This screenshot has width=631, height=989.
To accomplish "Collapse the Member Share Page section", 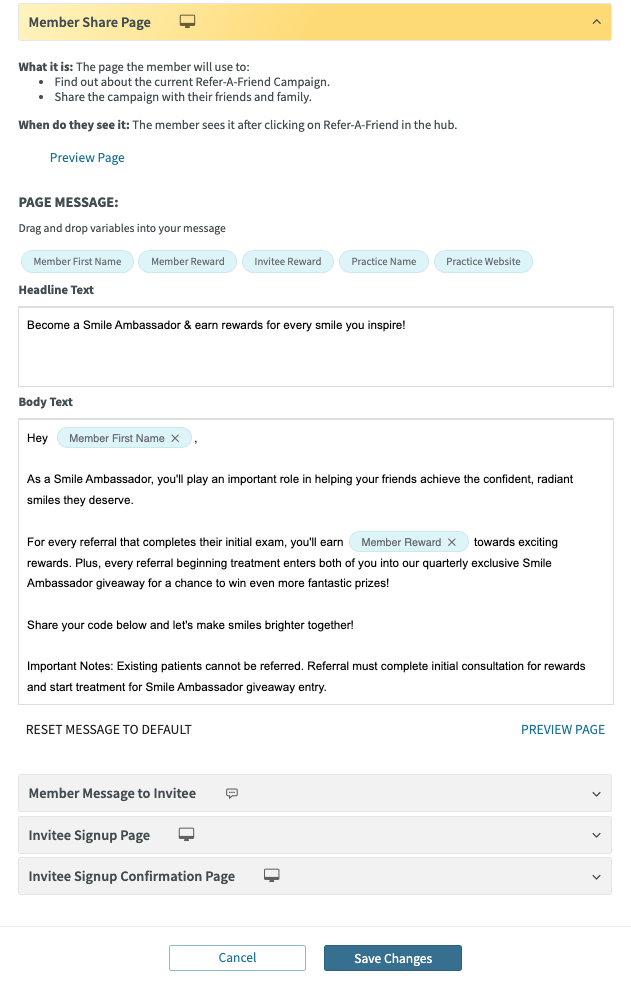I will click(x=597, y=21).
